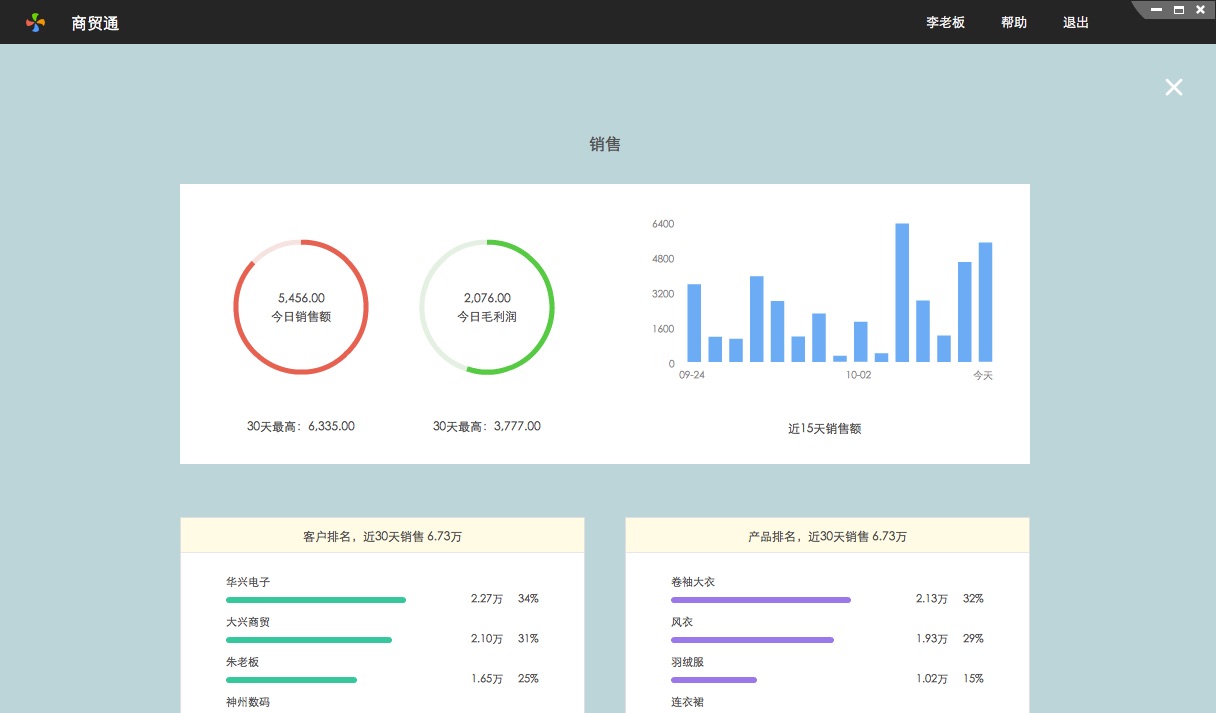Screen dimensions: 1216x713
Task: Click the 商贸通 pinwheel logo
Action: (36, 22)
